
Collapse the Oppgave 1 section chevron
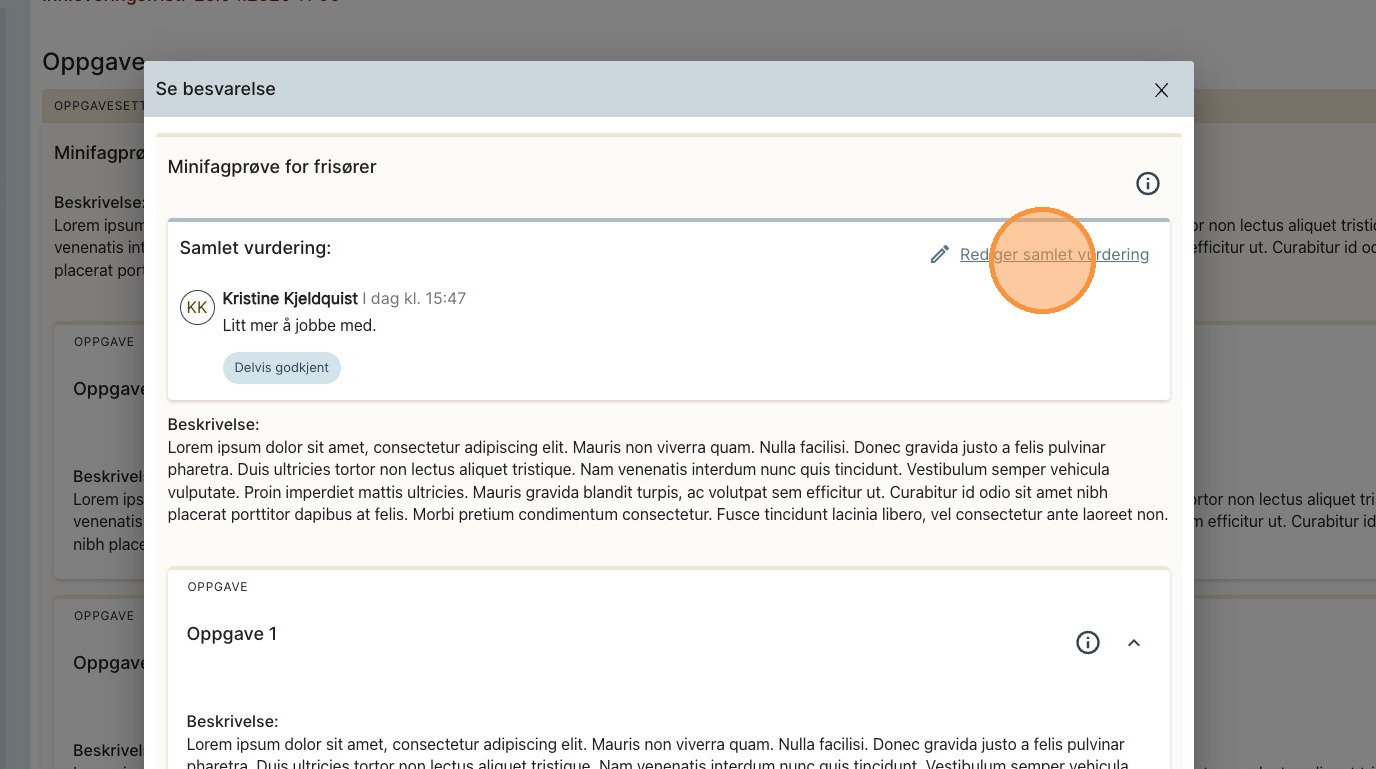coord(1134,643)
